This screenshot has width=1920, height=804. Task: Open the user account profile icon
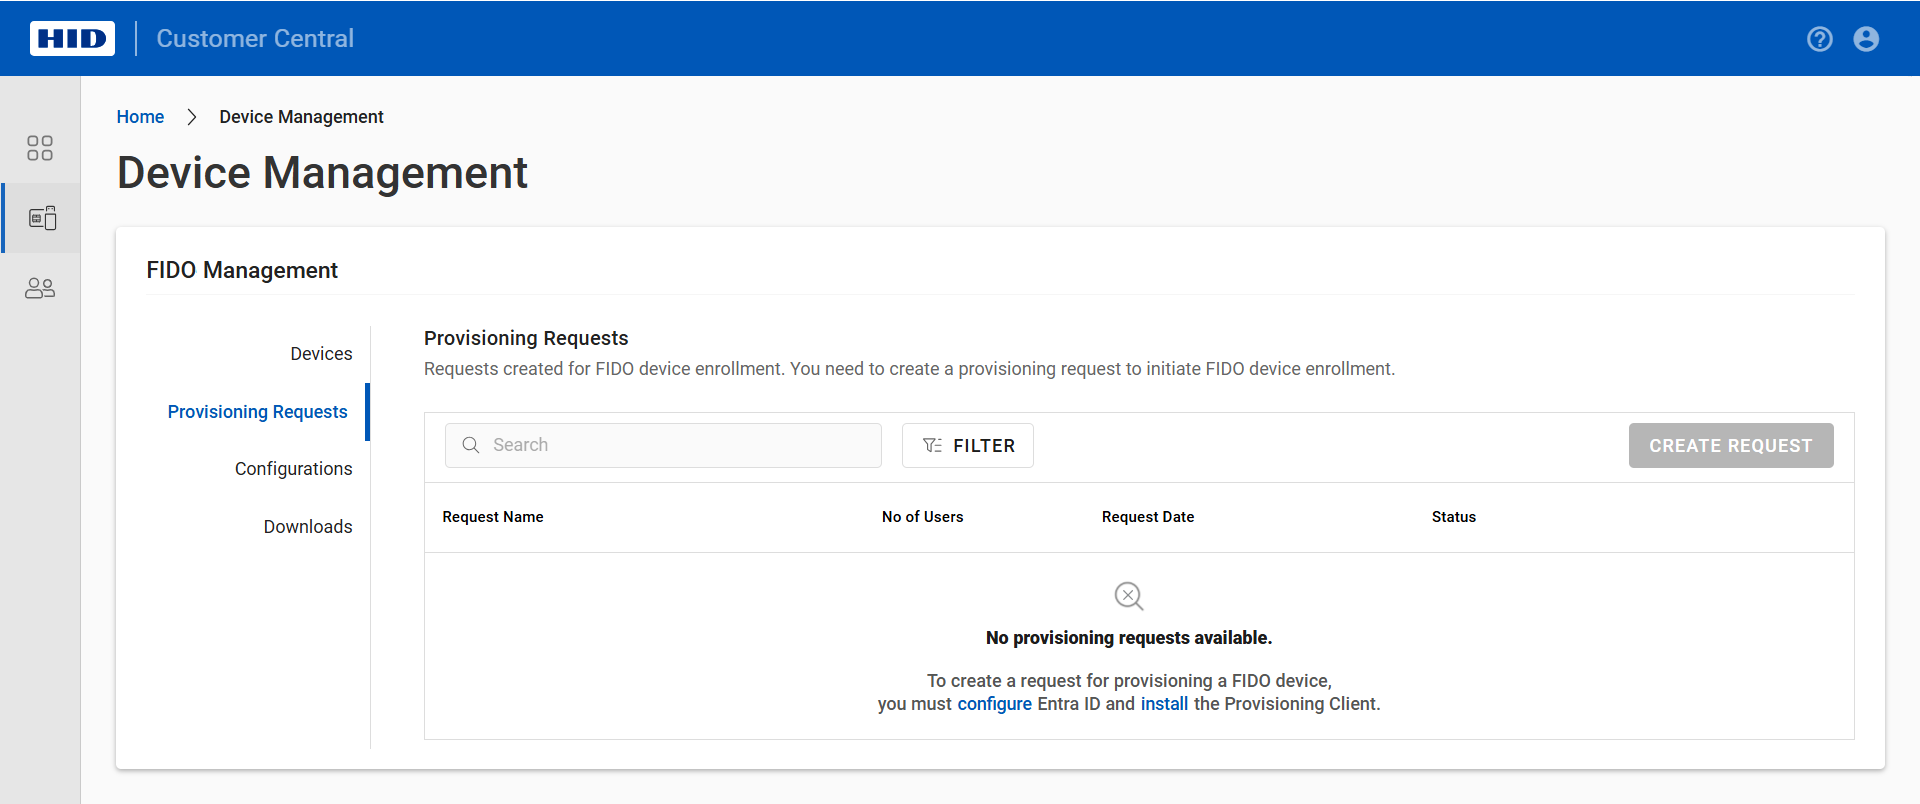coord(1865,39)
